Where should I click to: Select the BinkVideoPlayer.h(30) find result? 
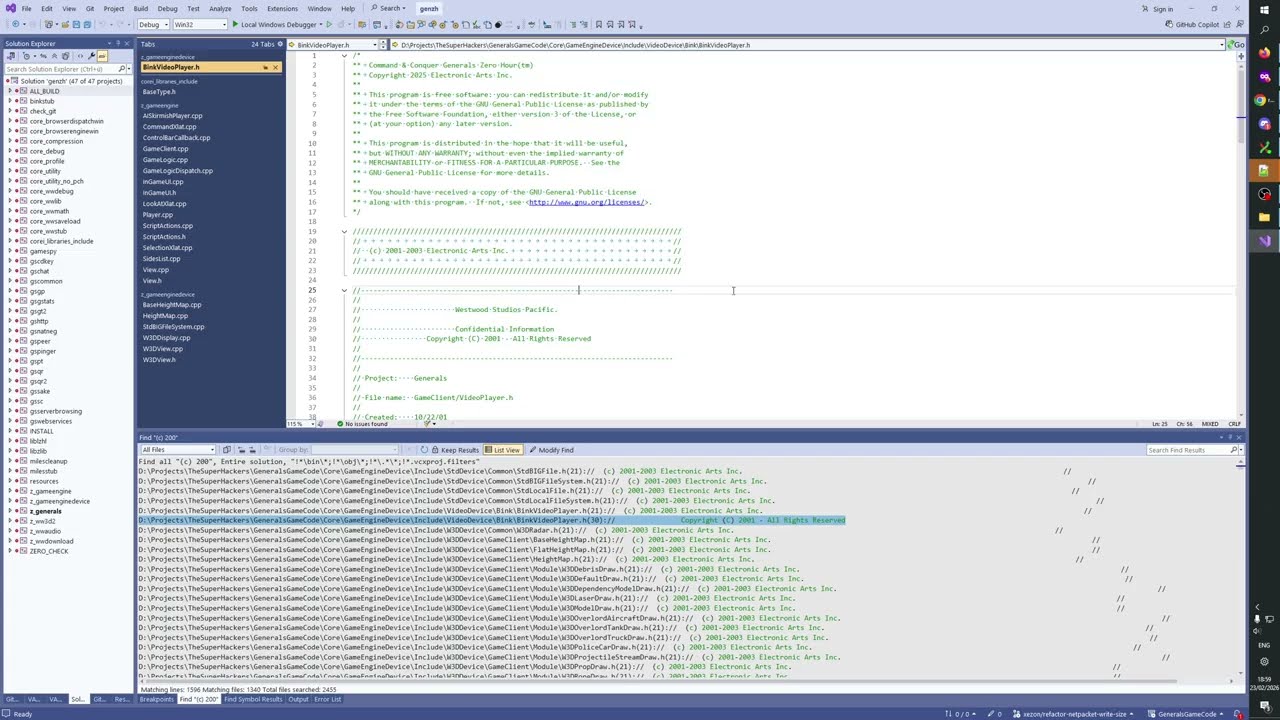click(x=492, y=521)
